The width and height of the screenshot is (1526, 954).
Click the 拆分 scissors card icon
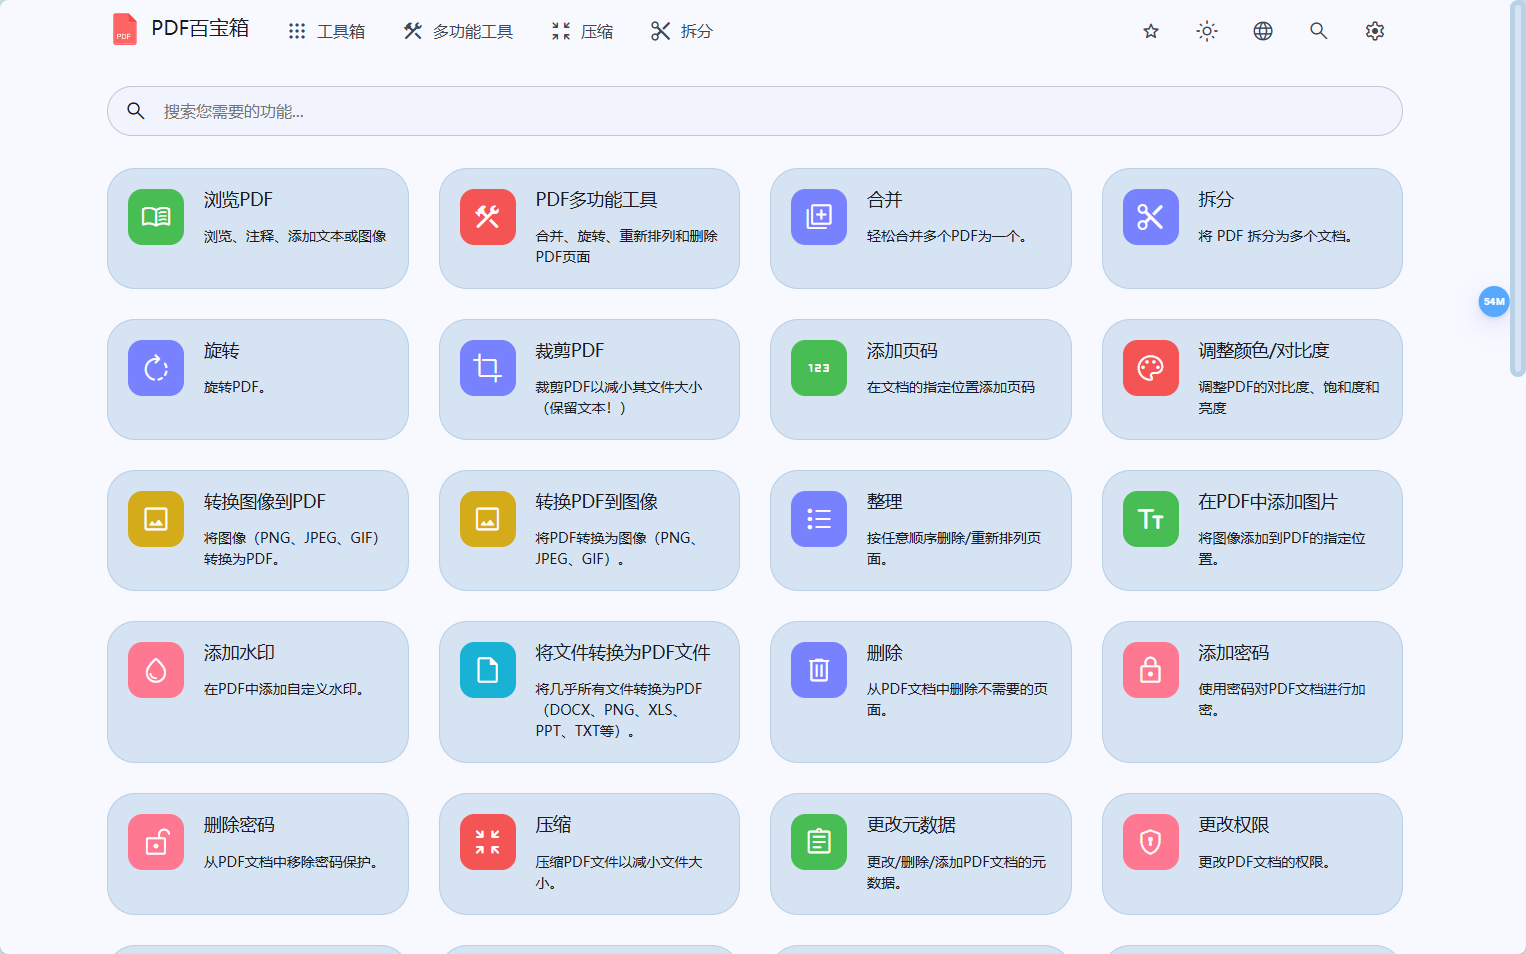click(x=1151, y=217)
